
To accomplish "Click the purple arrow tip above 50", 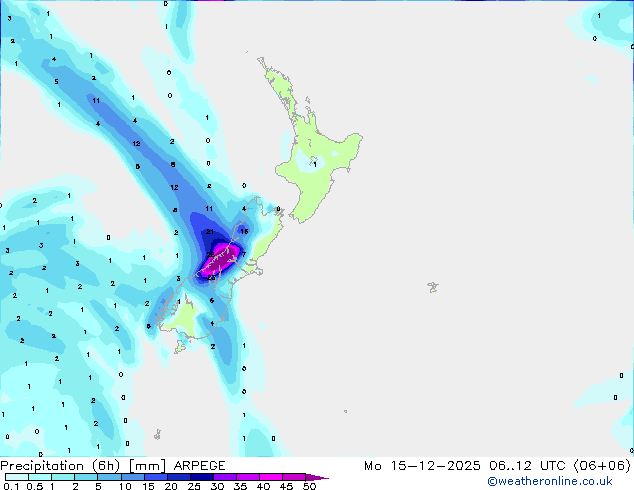I will 317,477.
